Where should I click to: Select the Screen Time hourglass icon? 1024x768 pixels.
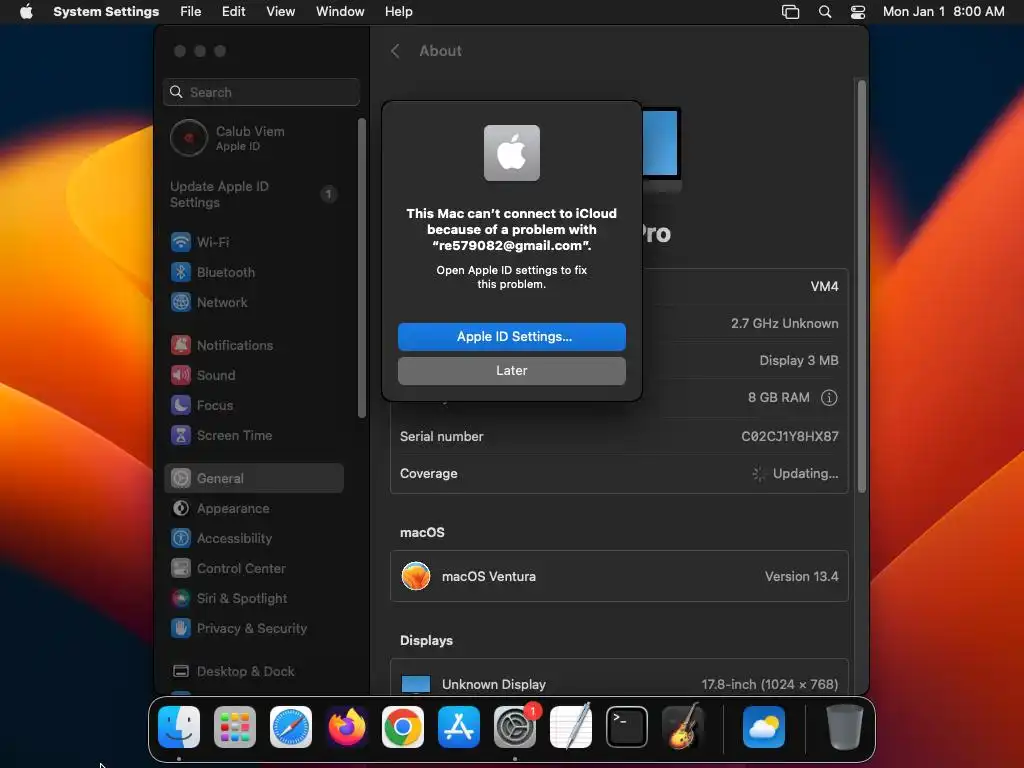[x=181, y=435]
